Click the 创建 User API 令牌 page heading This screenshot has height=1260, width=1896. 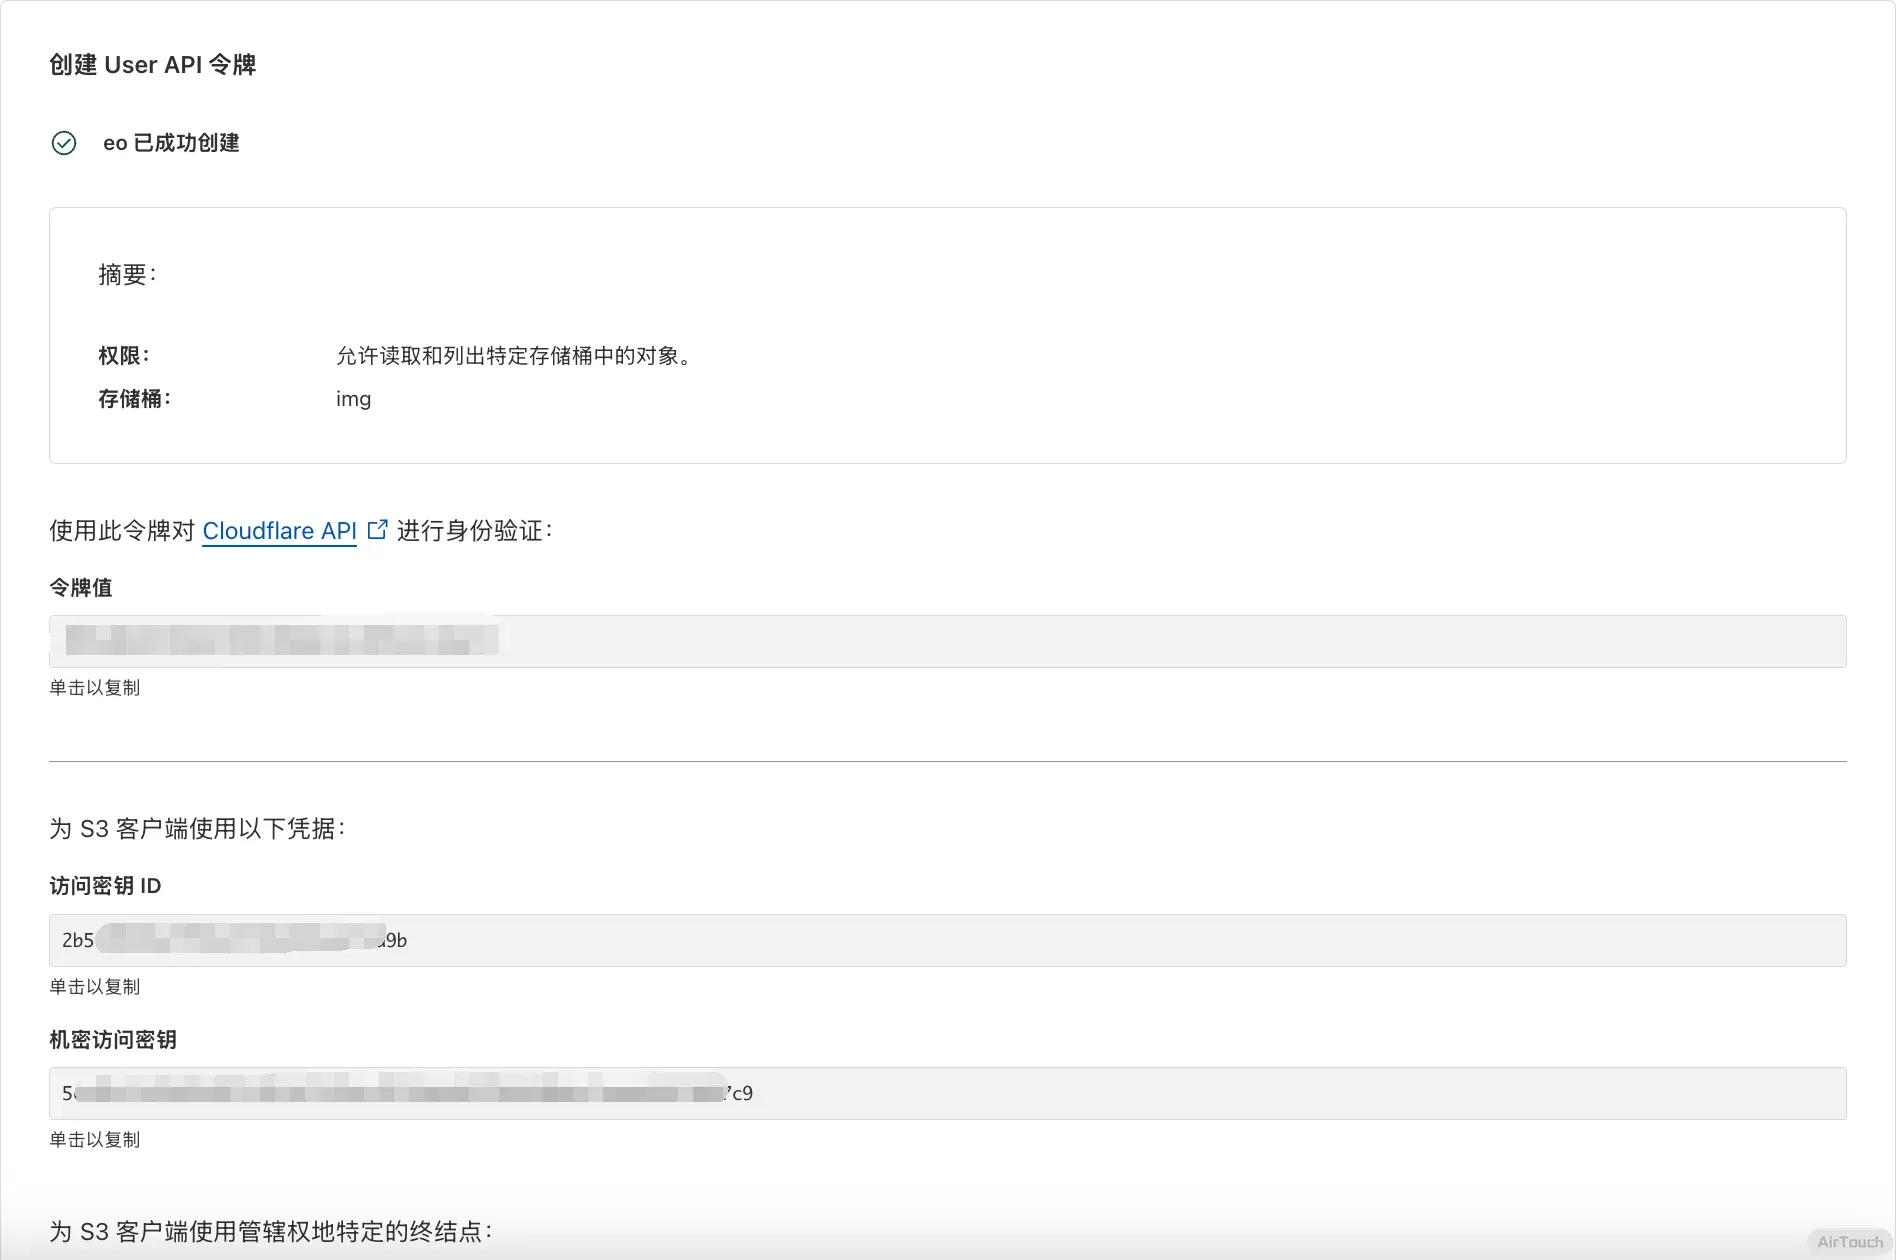[x=153, y=65]
